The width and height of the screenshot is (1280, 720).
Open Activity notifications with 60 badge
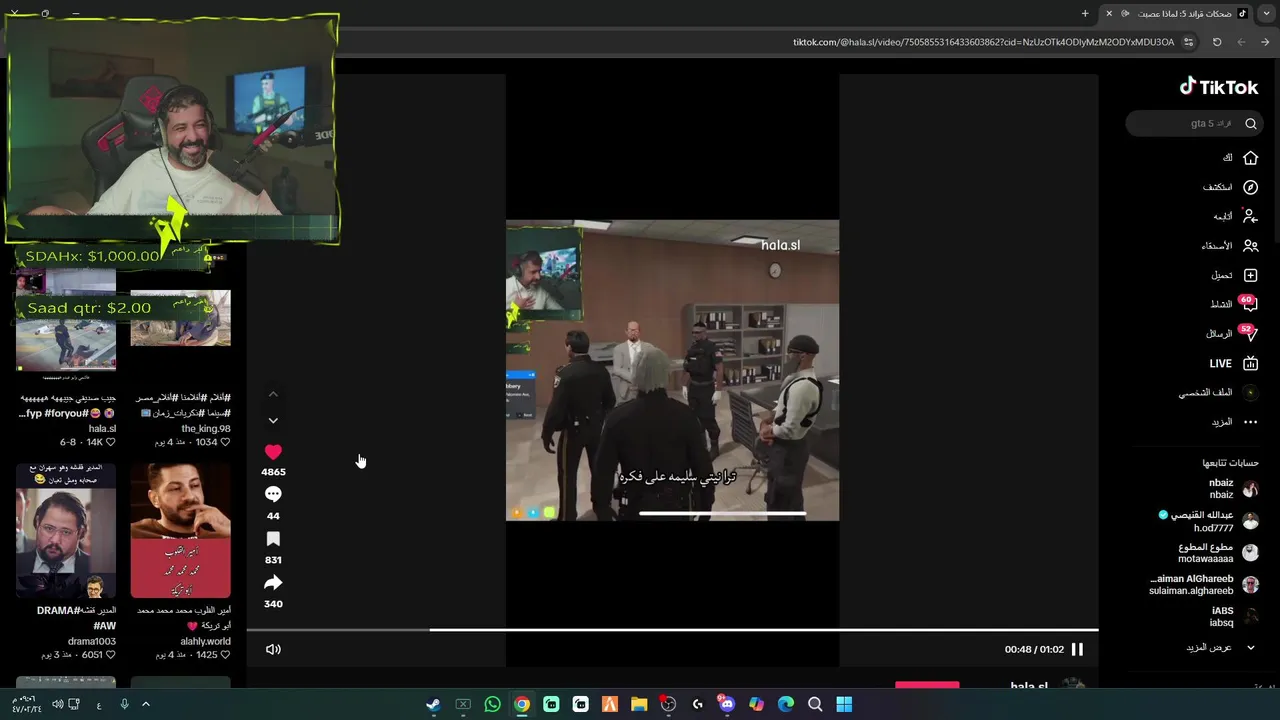(x=1248, y=304)
